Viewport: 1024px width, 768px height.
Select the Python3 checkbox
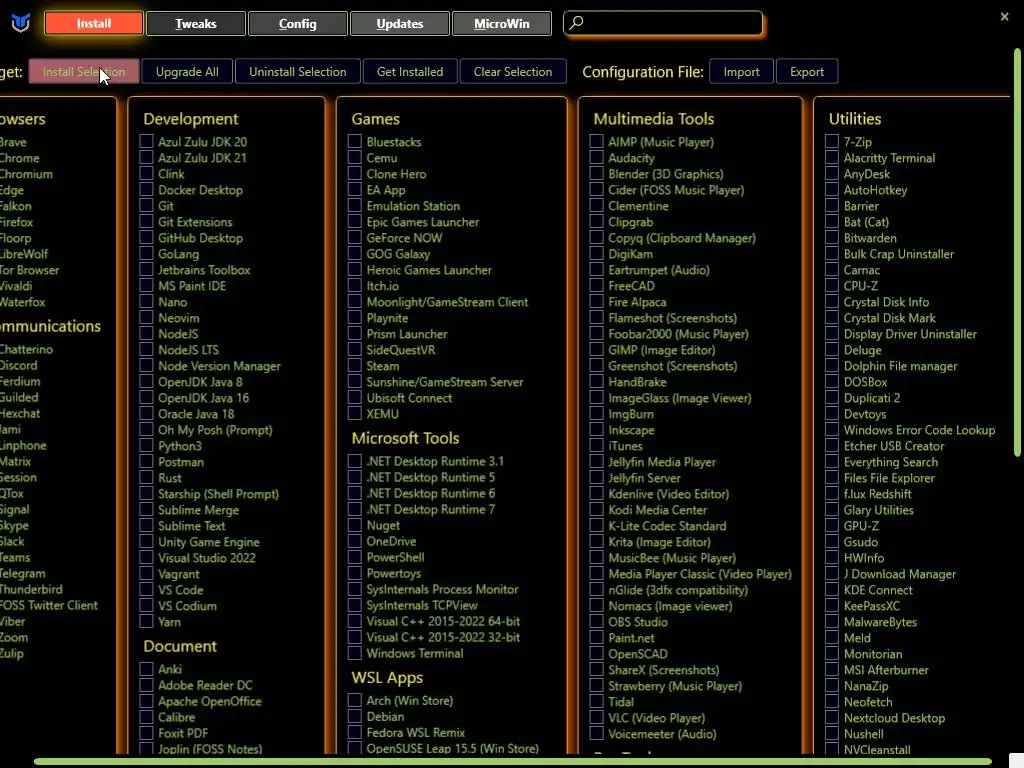[146, 446]
